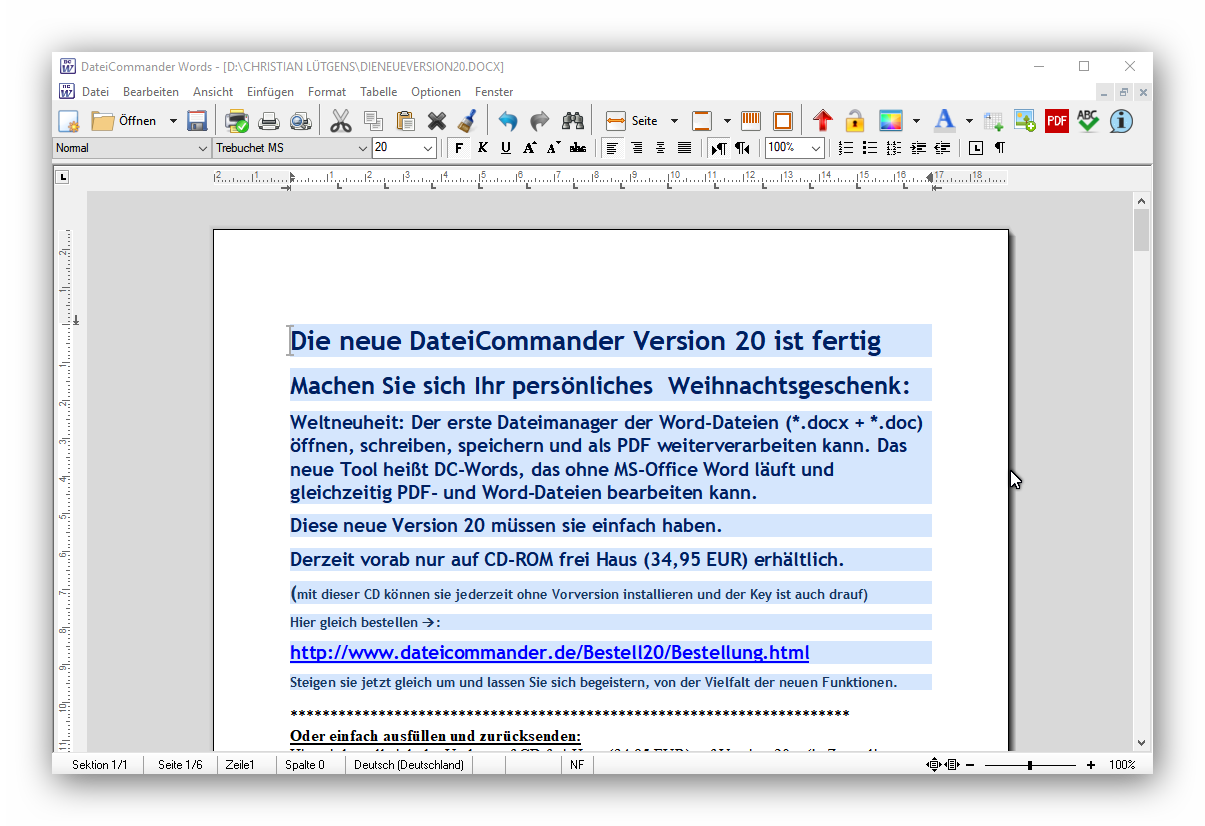Run the ABC spell check
The image size is (1205, 826).
1088,121
